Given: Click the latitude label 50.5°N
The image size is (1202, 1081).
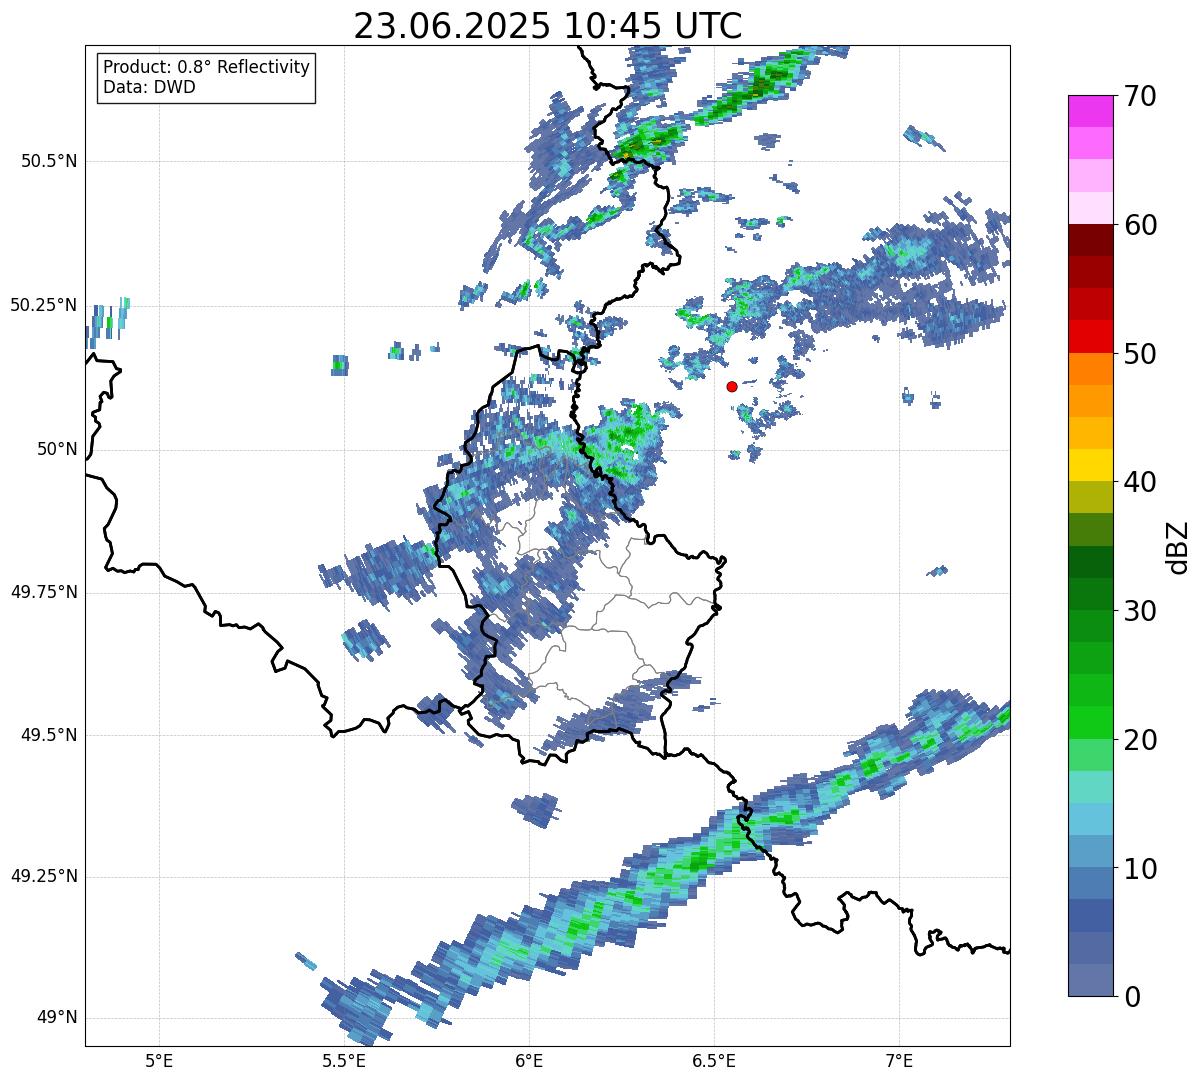Looking at the screenshot, I should [x=49, y=161].
